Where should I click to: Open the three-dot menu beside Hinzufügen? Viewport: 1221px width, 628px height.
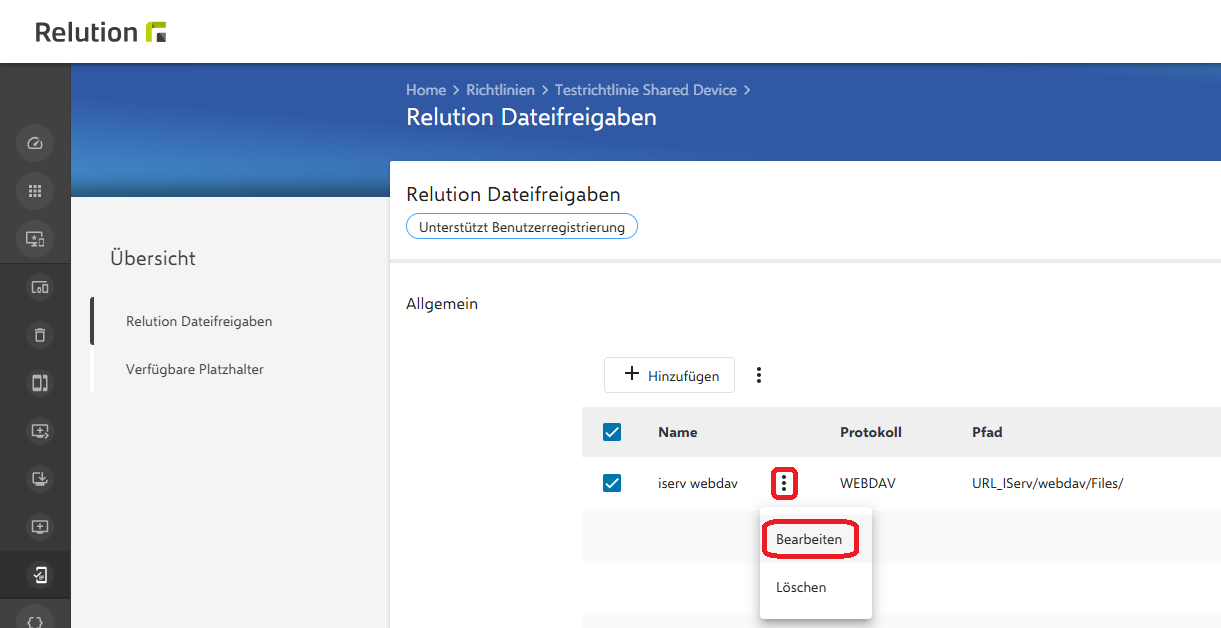(759, 375)
